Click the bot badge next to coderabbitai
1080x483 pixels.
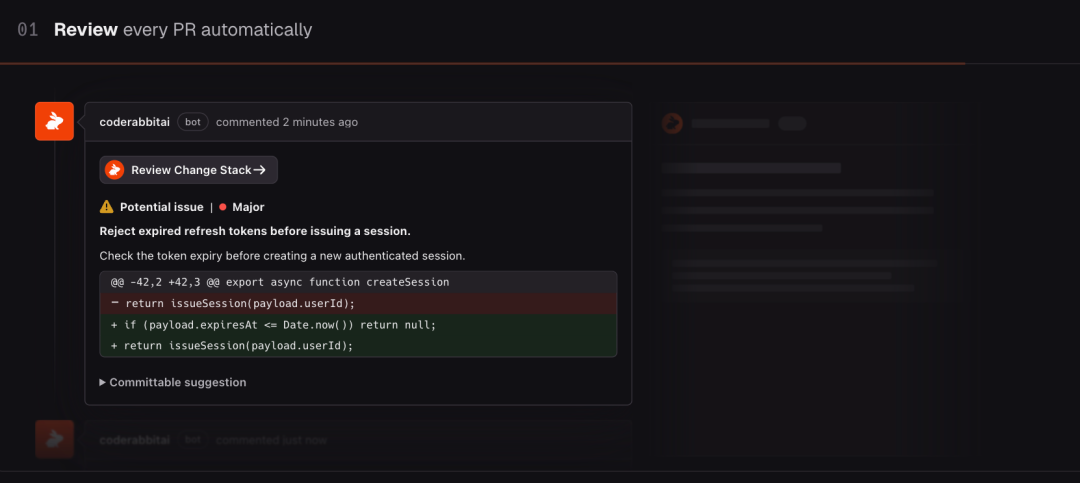click(193, 122)
